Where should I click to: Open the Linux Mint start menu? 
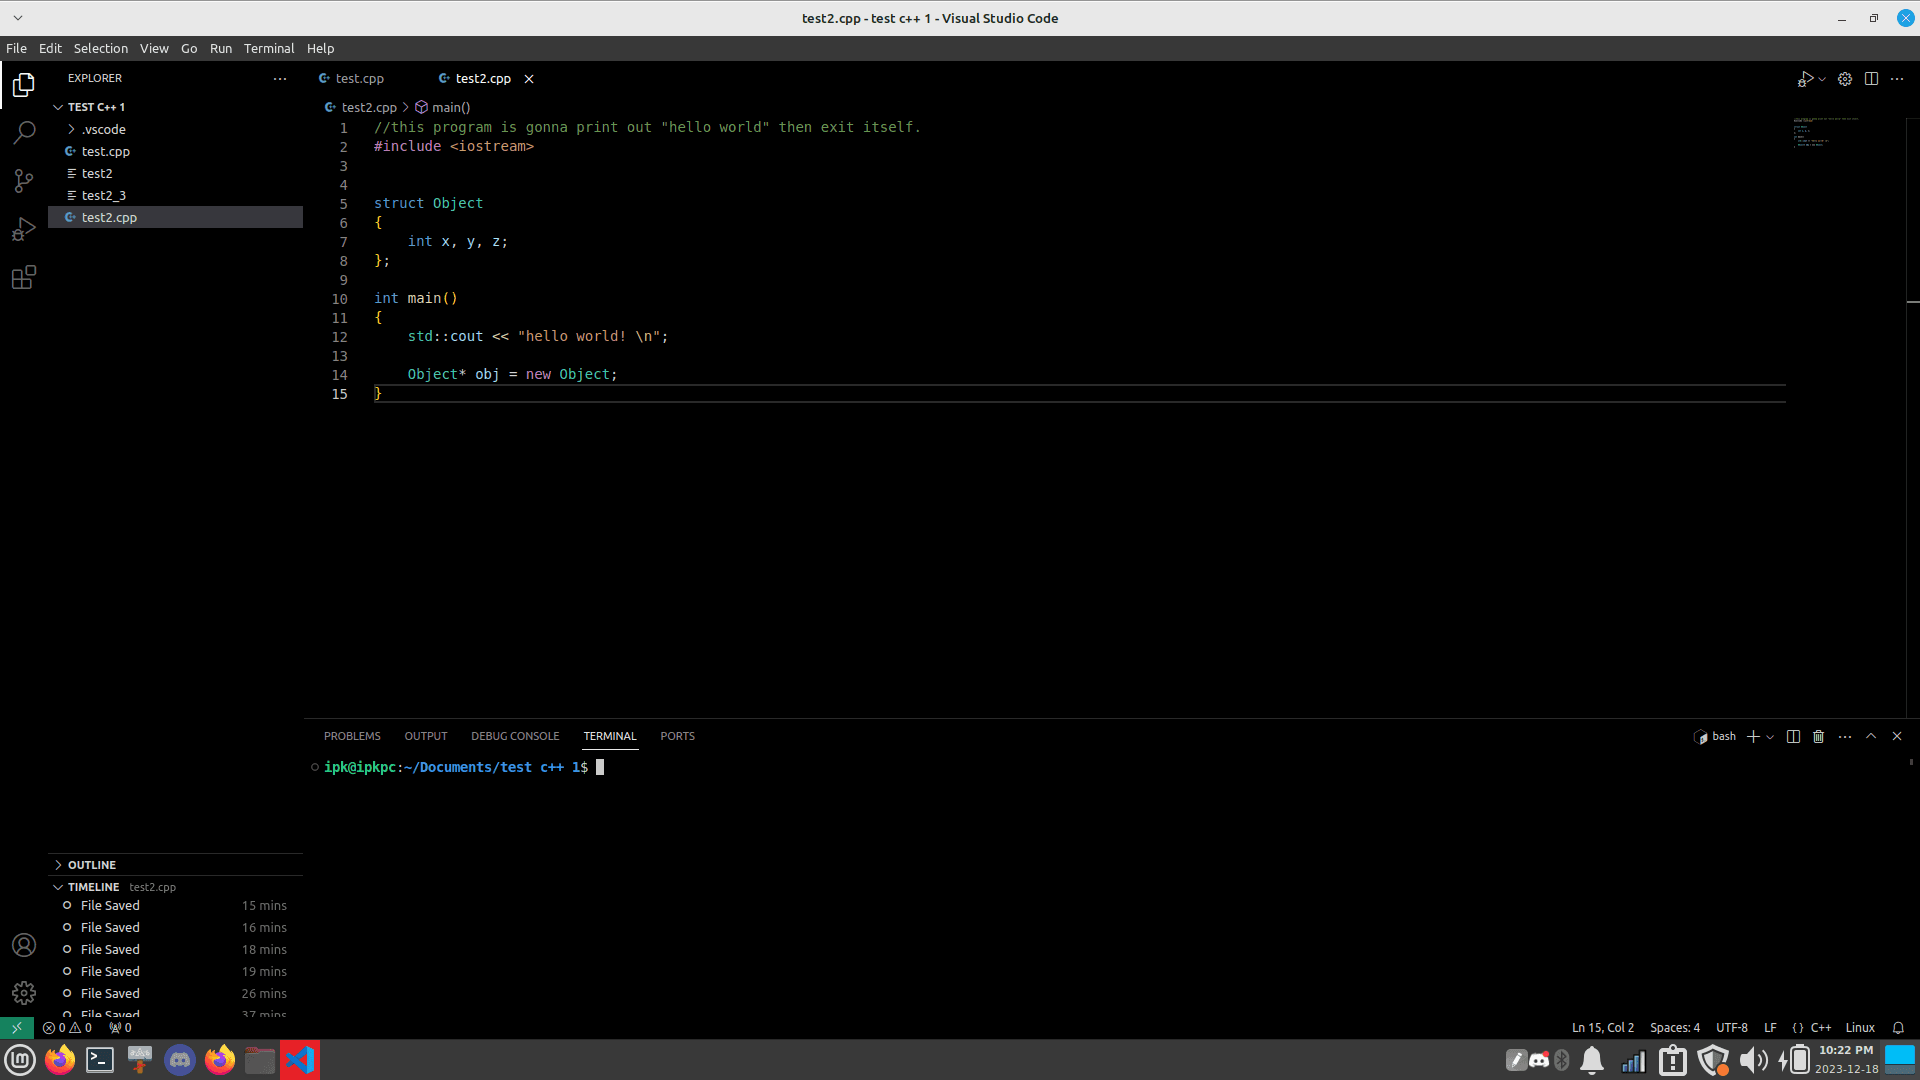[x=20, y=1060]
